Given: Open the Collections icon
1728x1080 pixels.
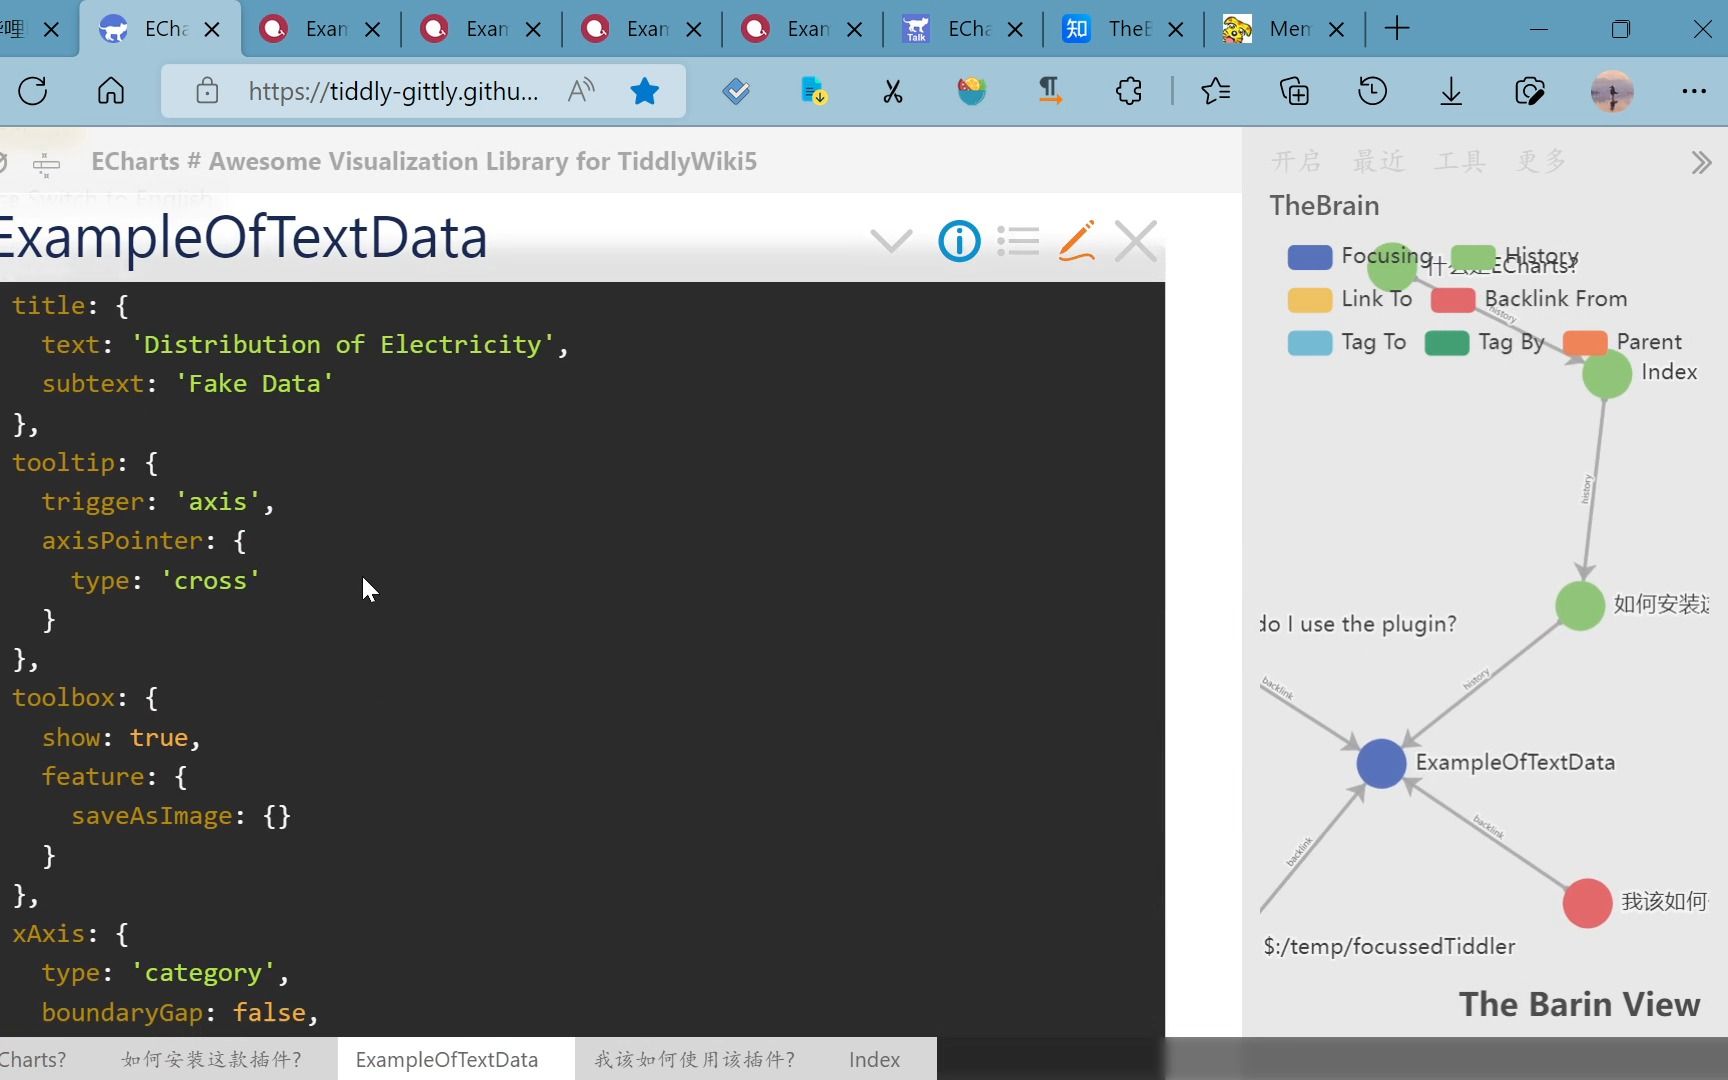Looking at the screenshot, I should [1295, 91].
